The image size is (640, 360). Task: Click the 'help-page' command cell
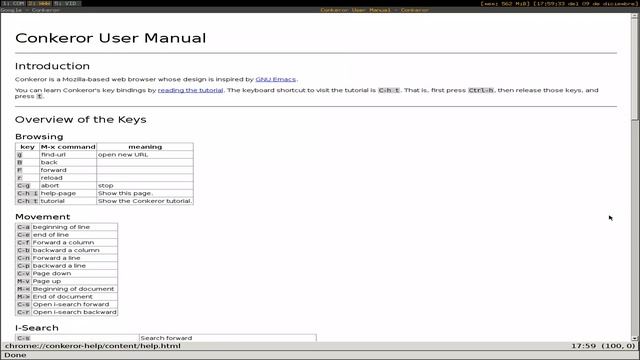(68, 193)
